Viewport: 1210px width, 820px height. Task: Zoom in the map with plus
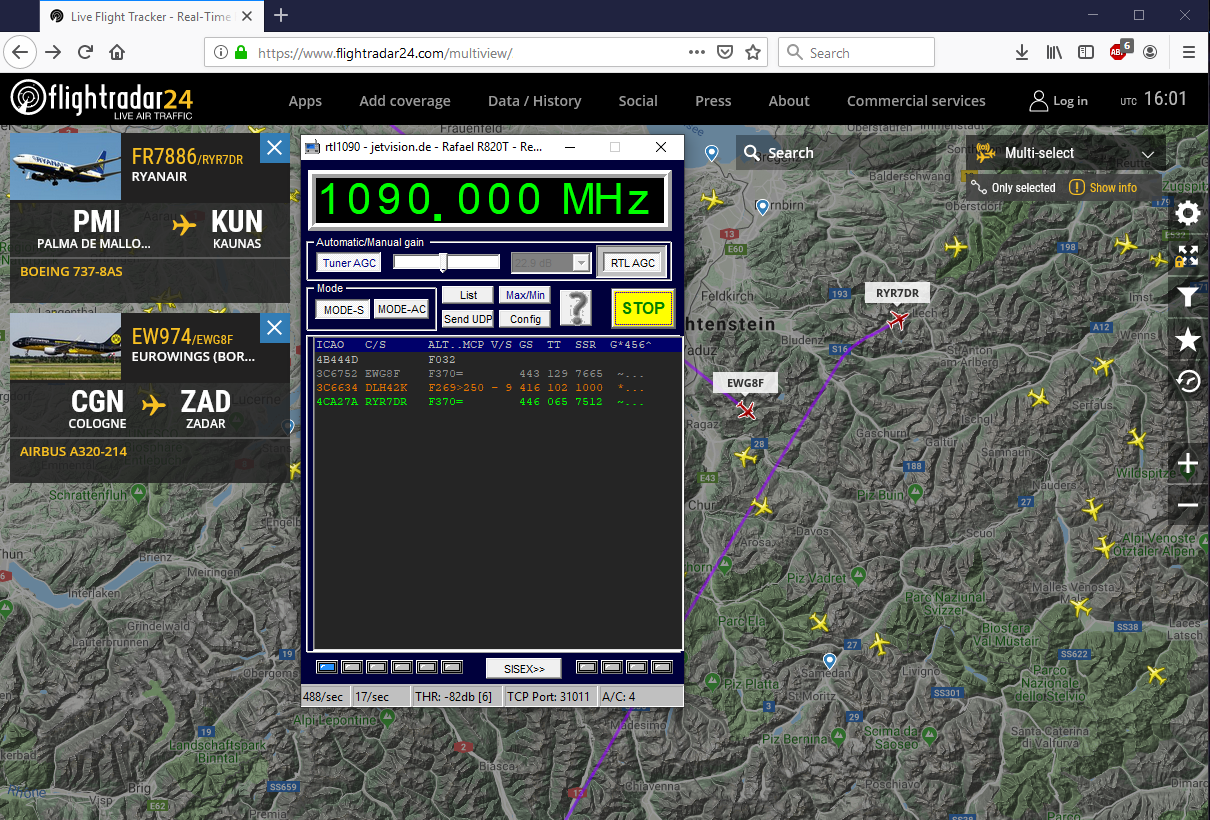coord(1188,463)
